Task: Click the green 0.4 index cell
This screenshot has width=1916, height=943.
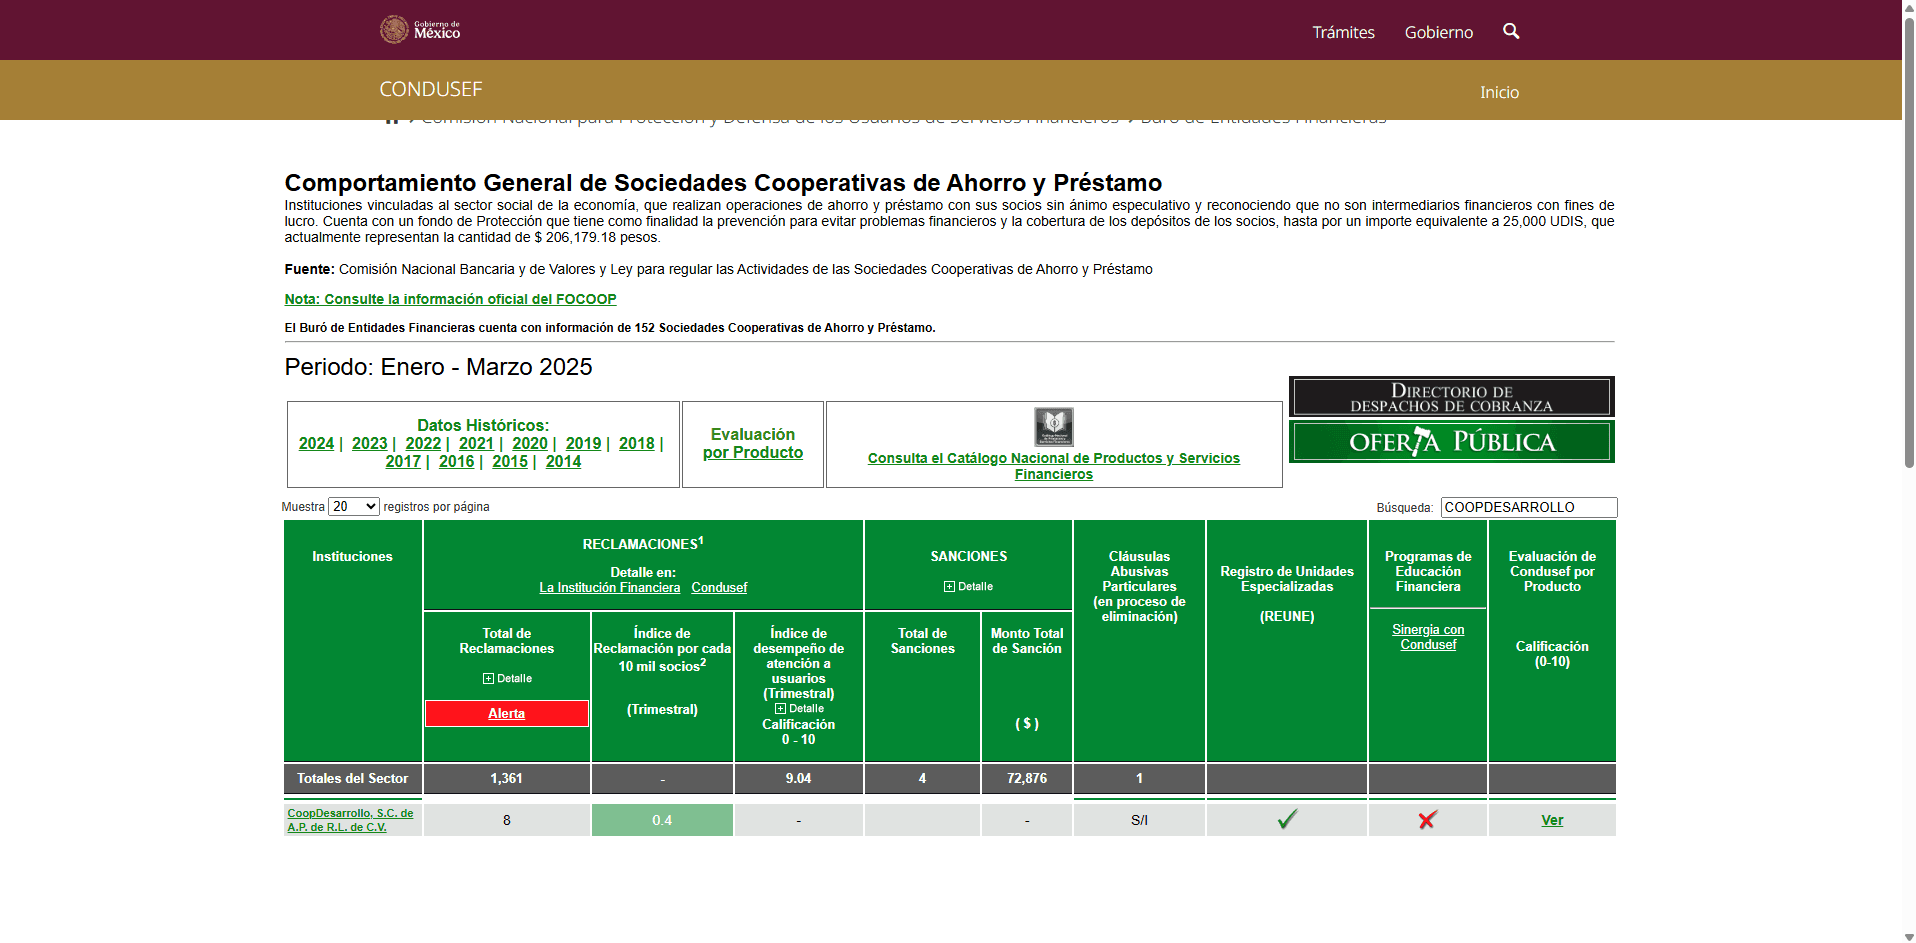Action: (x=662, y=820)
